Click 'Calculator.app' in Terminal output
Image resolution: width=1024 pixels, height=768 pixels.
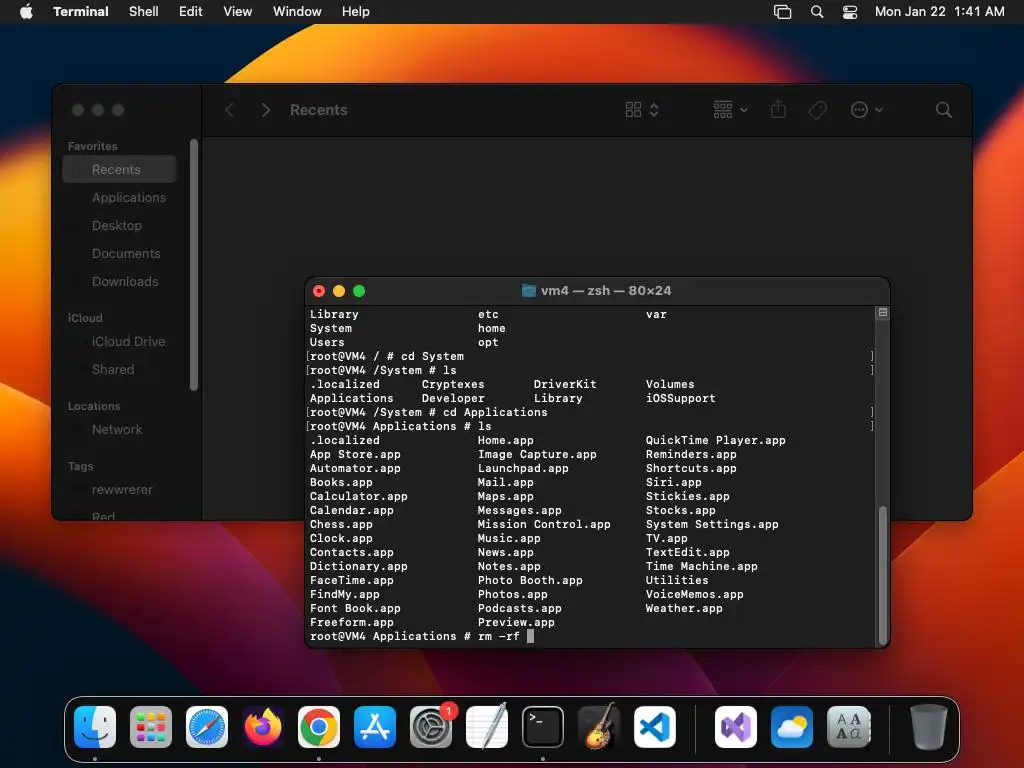click(359, 496)
